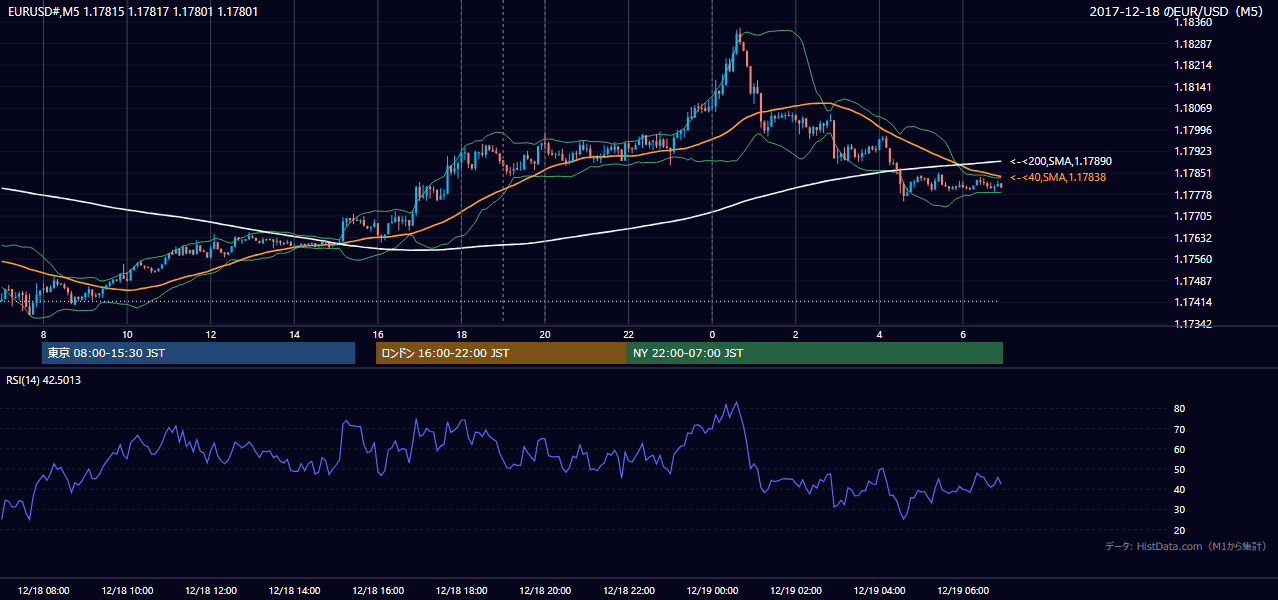Click price axis label 1.17632
The image size is (1278, 600).
(x=1194, y=238)
